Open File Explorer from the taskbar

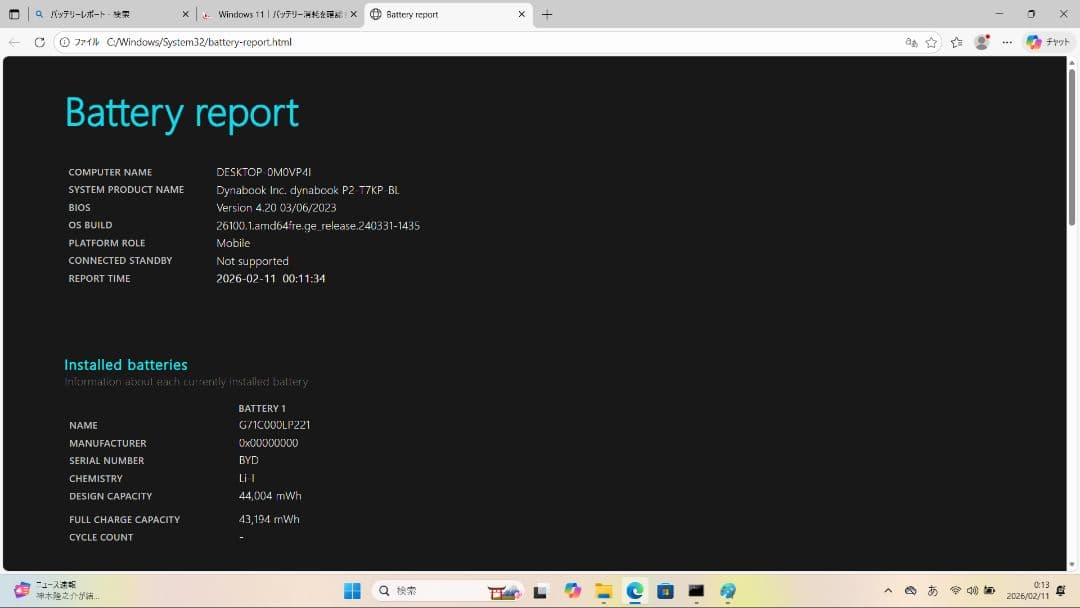point(602,590)
